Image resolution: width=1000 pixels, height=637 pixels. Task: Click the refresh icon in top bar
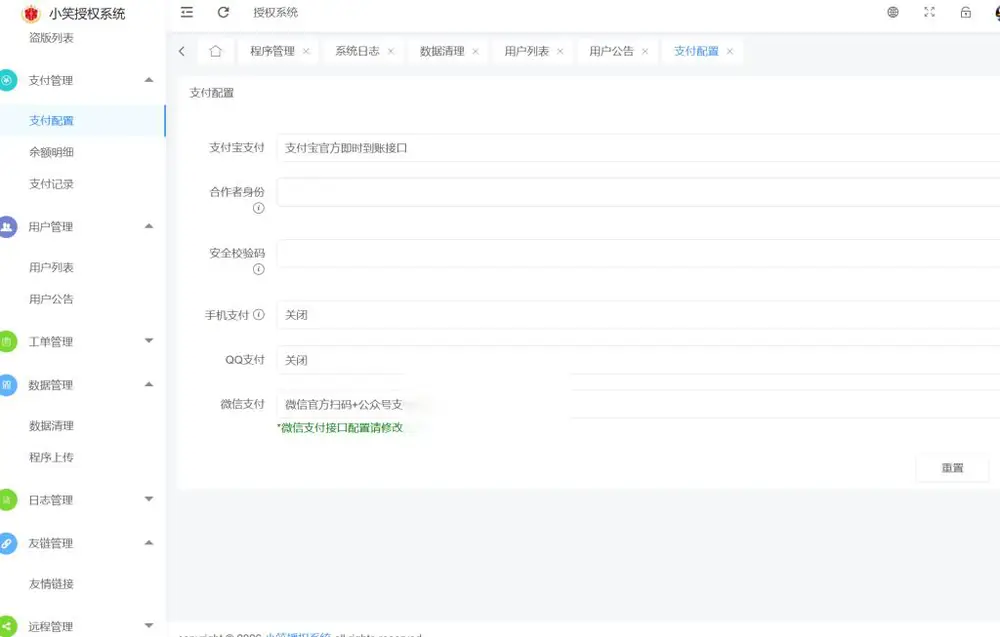(223, 12)
